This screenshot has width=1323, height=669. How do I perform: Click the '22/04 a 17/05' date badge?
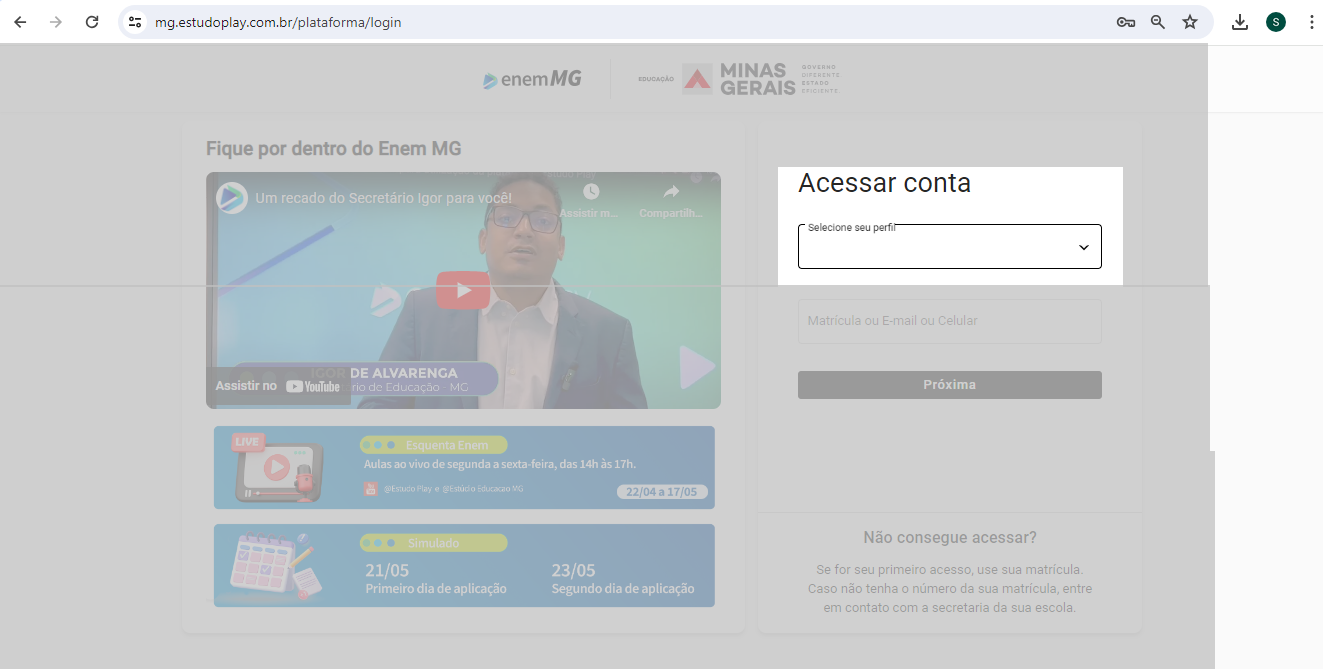click(x=663, y=492)
